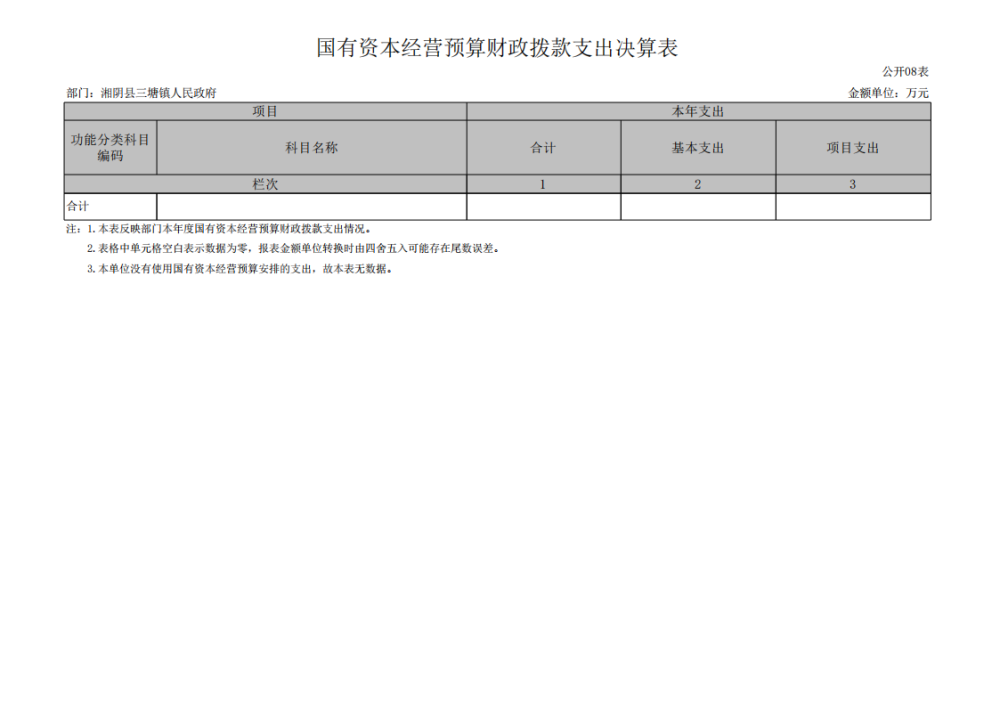
Task: Click empty 项目支出 cell in 合计 row
Action: coord(853,206)
